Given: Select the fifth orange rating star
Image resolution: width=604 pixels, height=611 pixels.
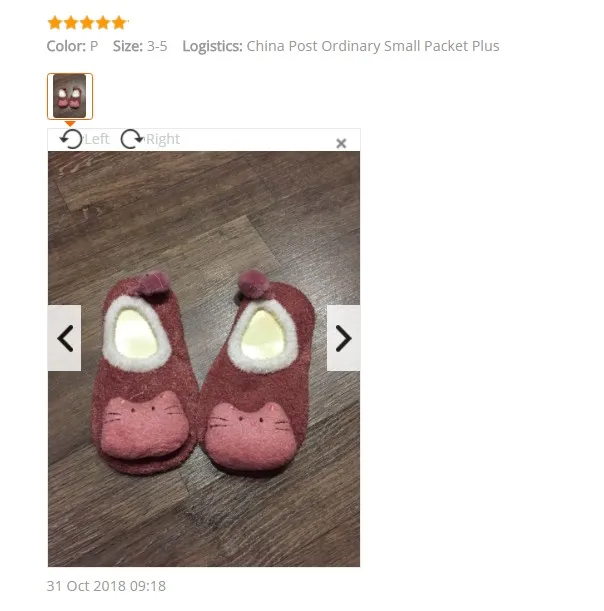Looking at the screenshot, I should [x=119, y=23].
